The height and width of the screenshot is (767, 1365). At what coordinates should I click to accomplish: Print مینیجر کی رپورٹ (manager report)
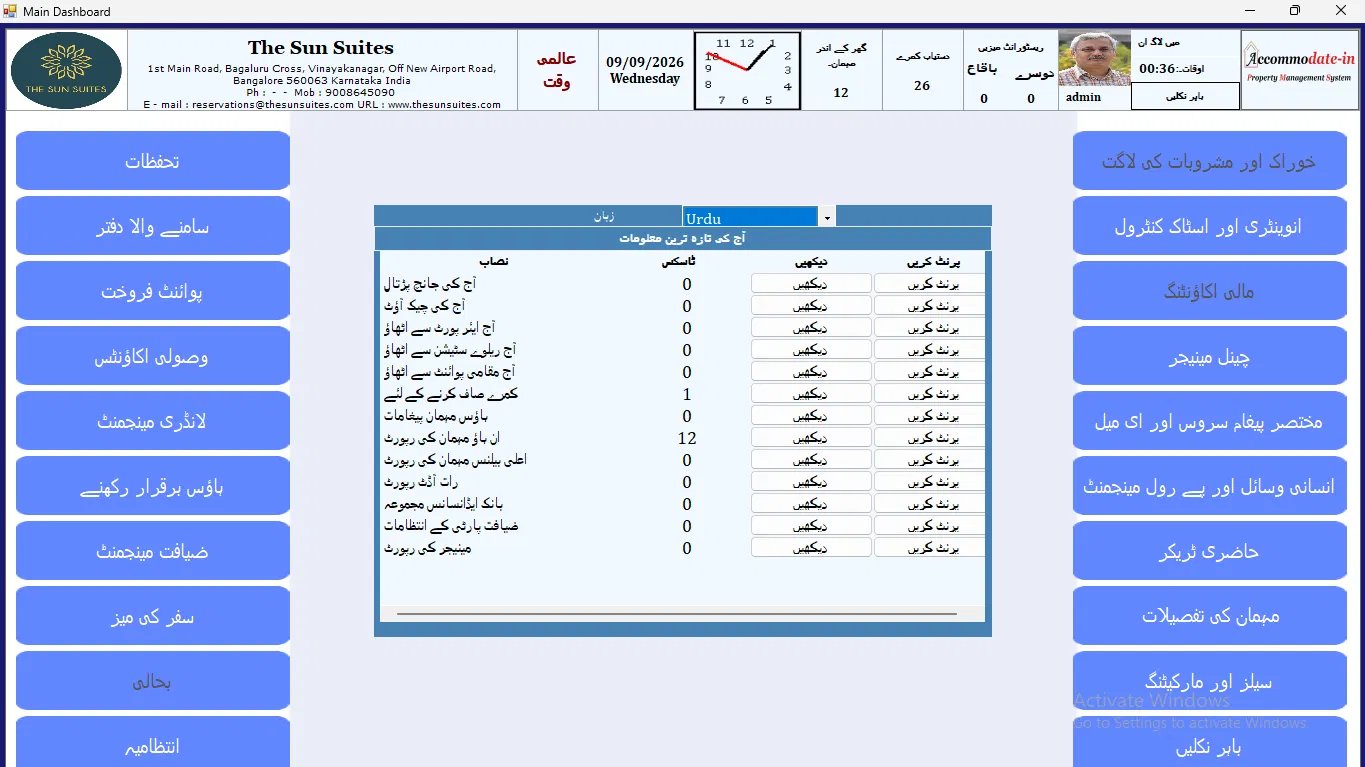click(x=930, y=548)
